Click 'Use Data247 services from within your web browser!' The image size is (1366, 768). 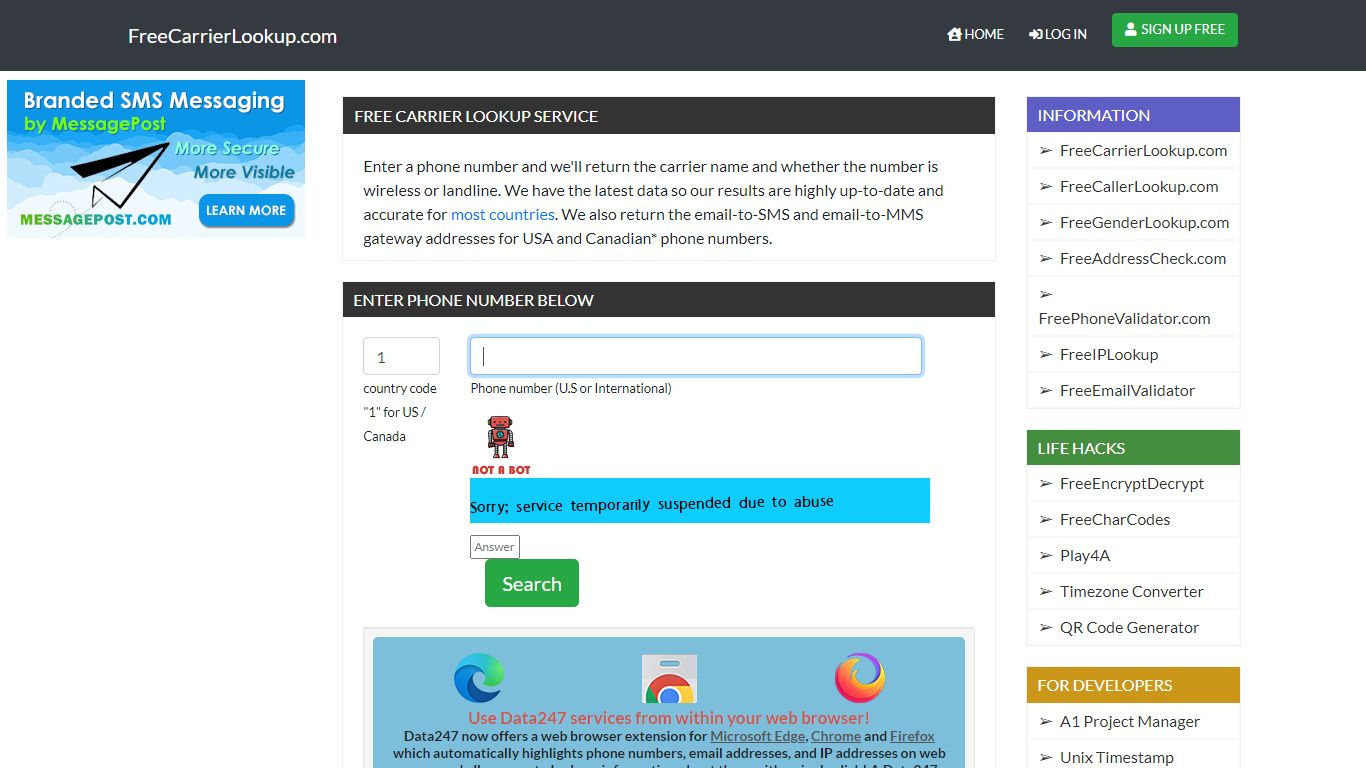pos(669,718)
